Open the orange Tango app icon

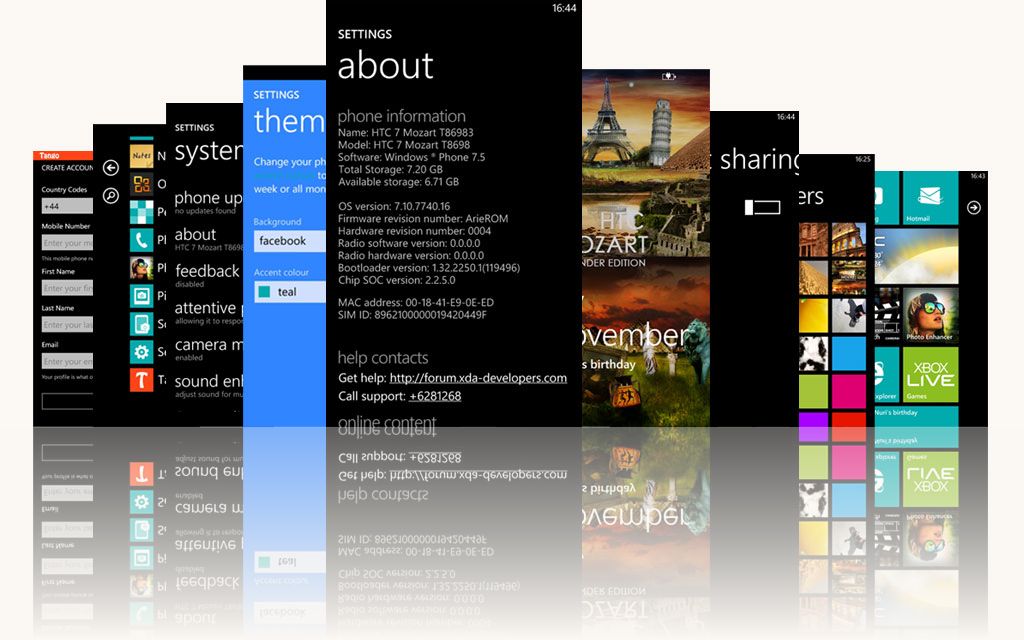pyautogui.click(x=141, y=379)
